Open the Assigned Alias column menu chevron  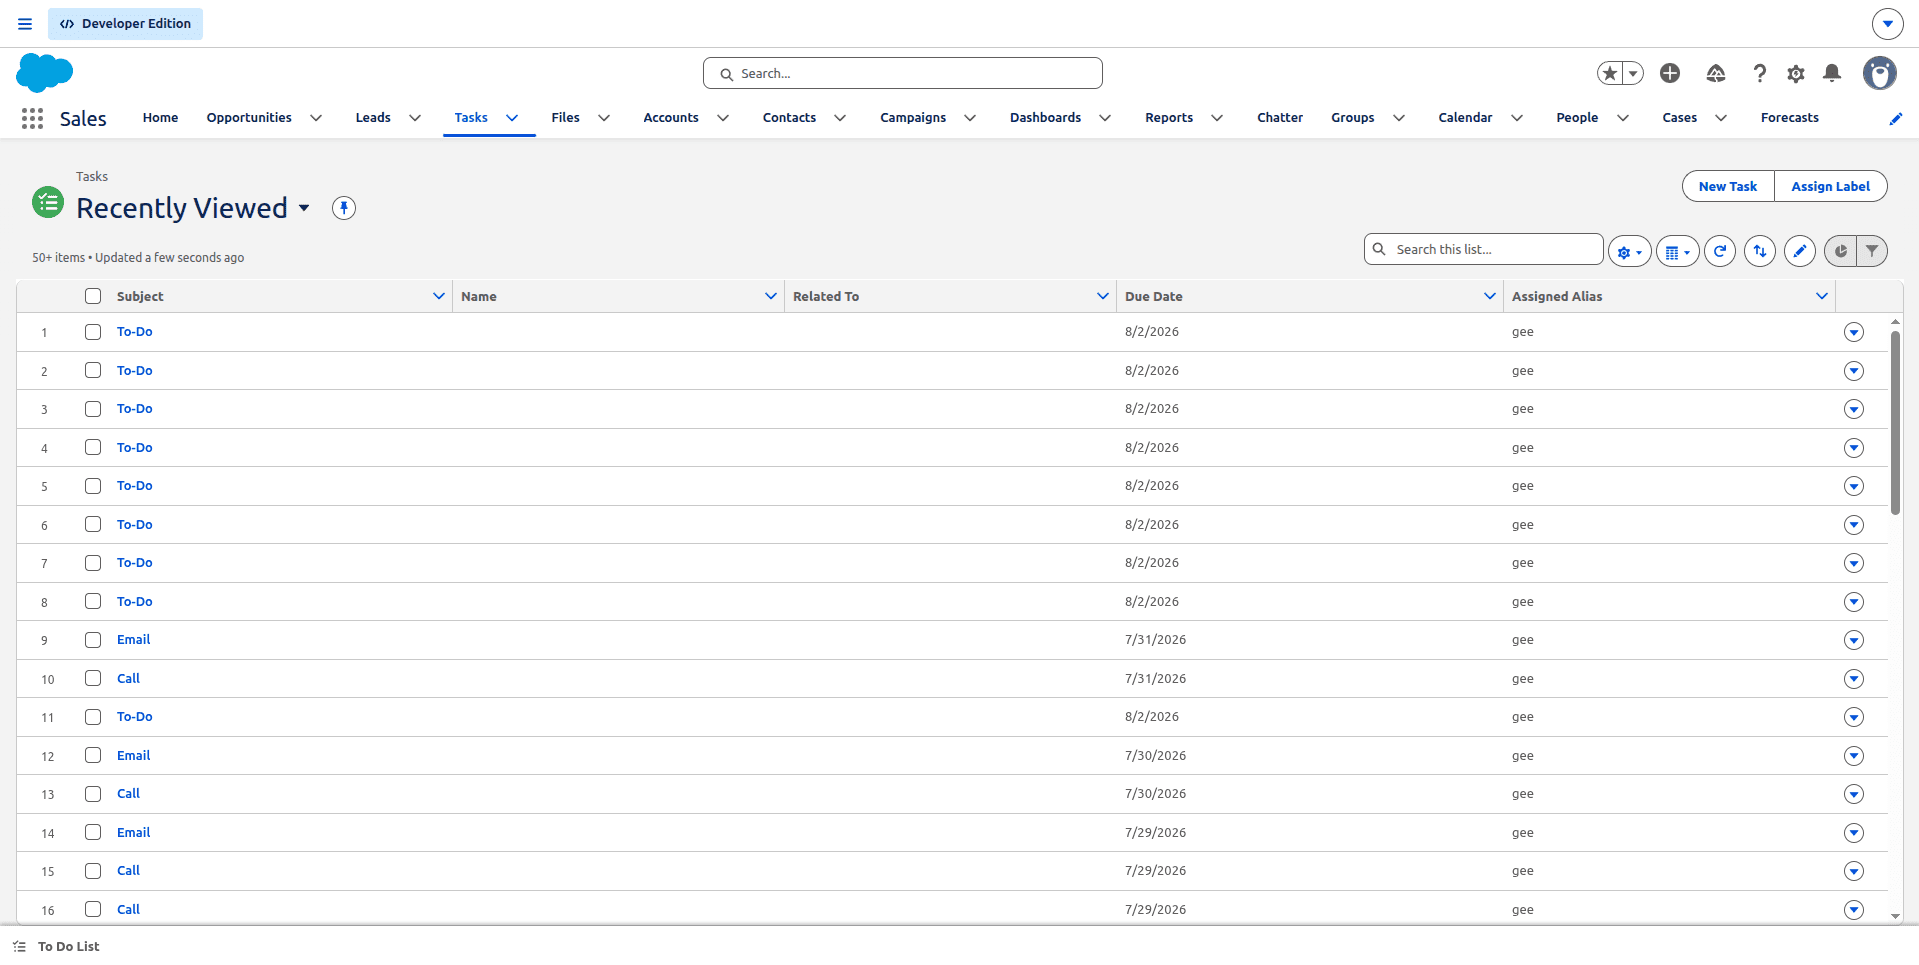(1822, 296)
